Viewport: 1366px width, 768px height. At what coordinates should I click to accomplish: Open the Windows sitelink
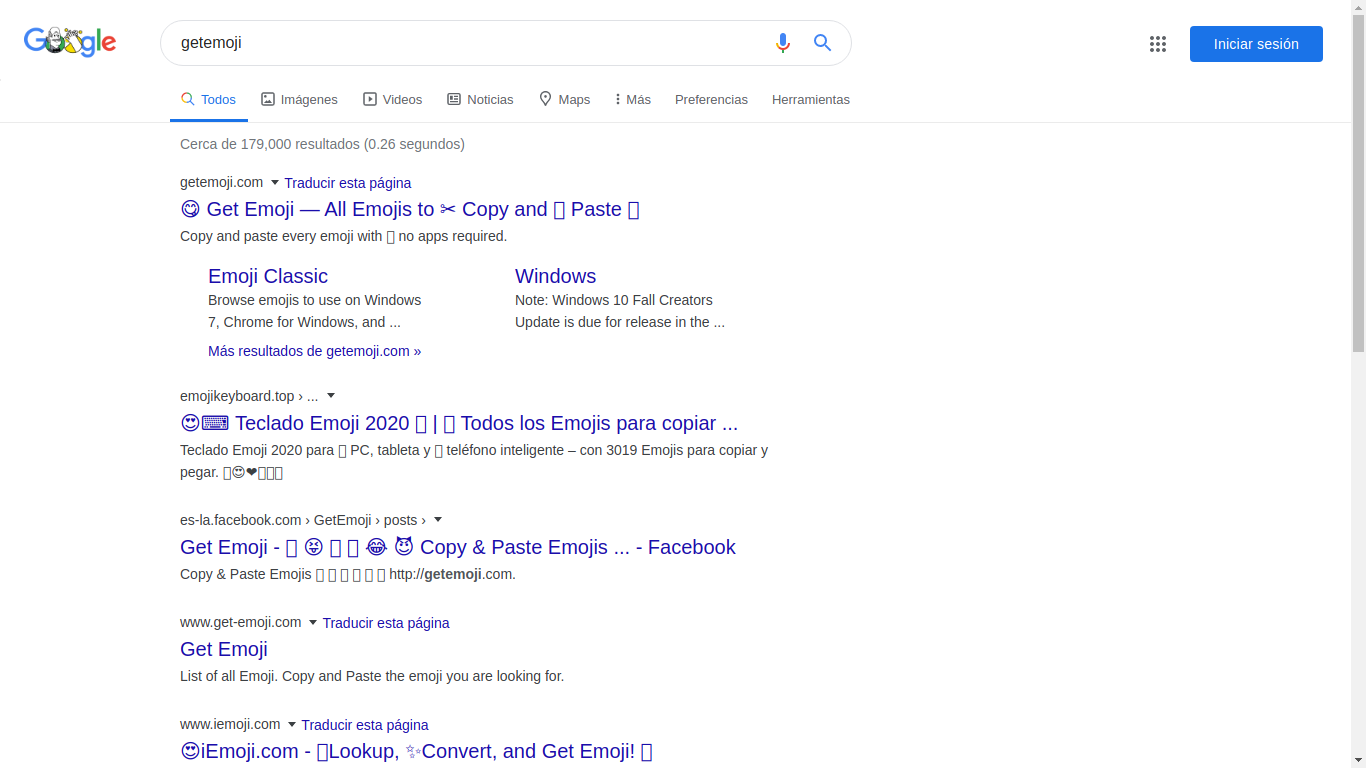pos(555,276)
